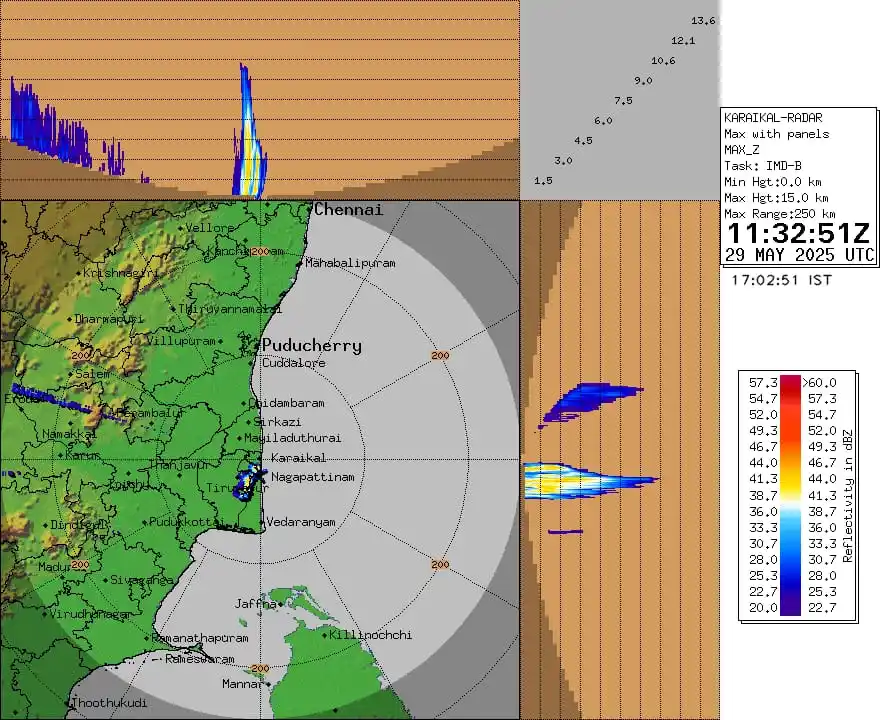Select the Sivaganga label

coord(141,580)
